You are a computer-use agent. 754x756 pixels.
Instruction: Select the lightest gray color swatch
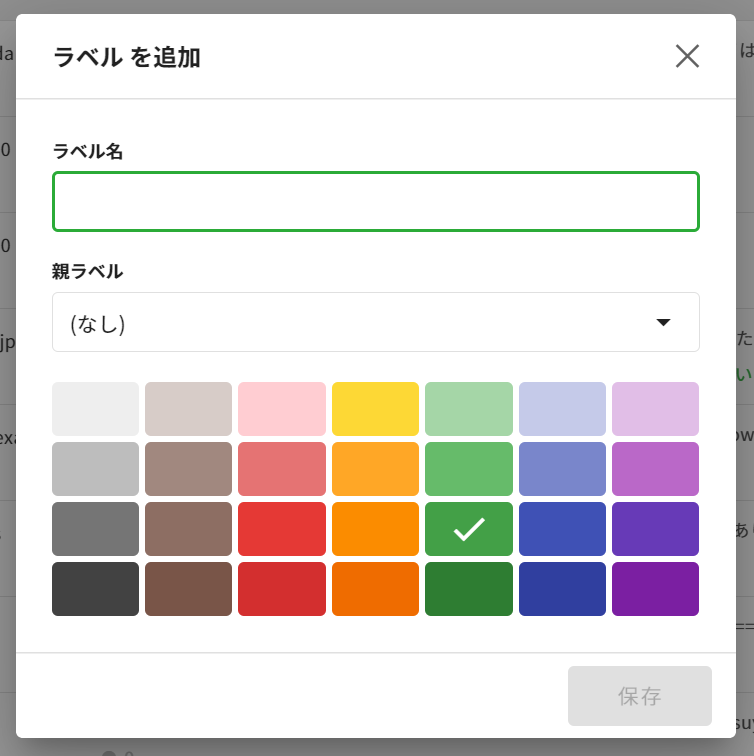coord(95,409)
